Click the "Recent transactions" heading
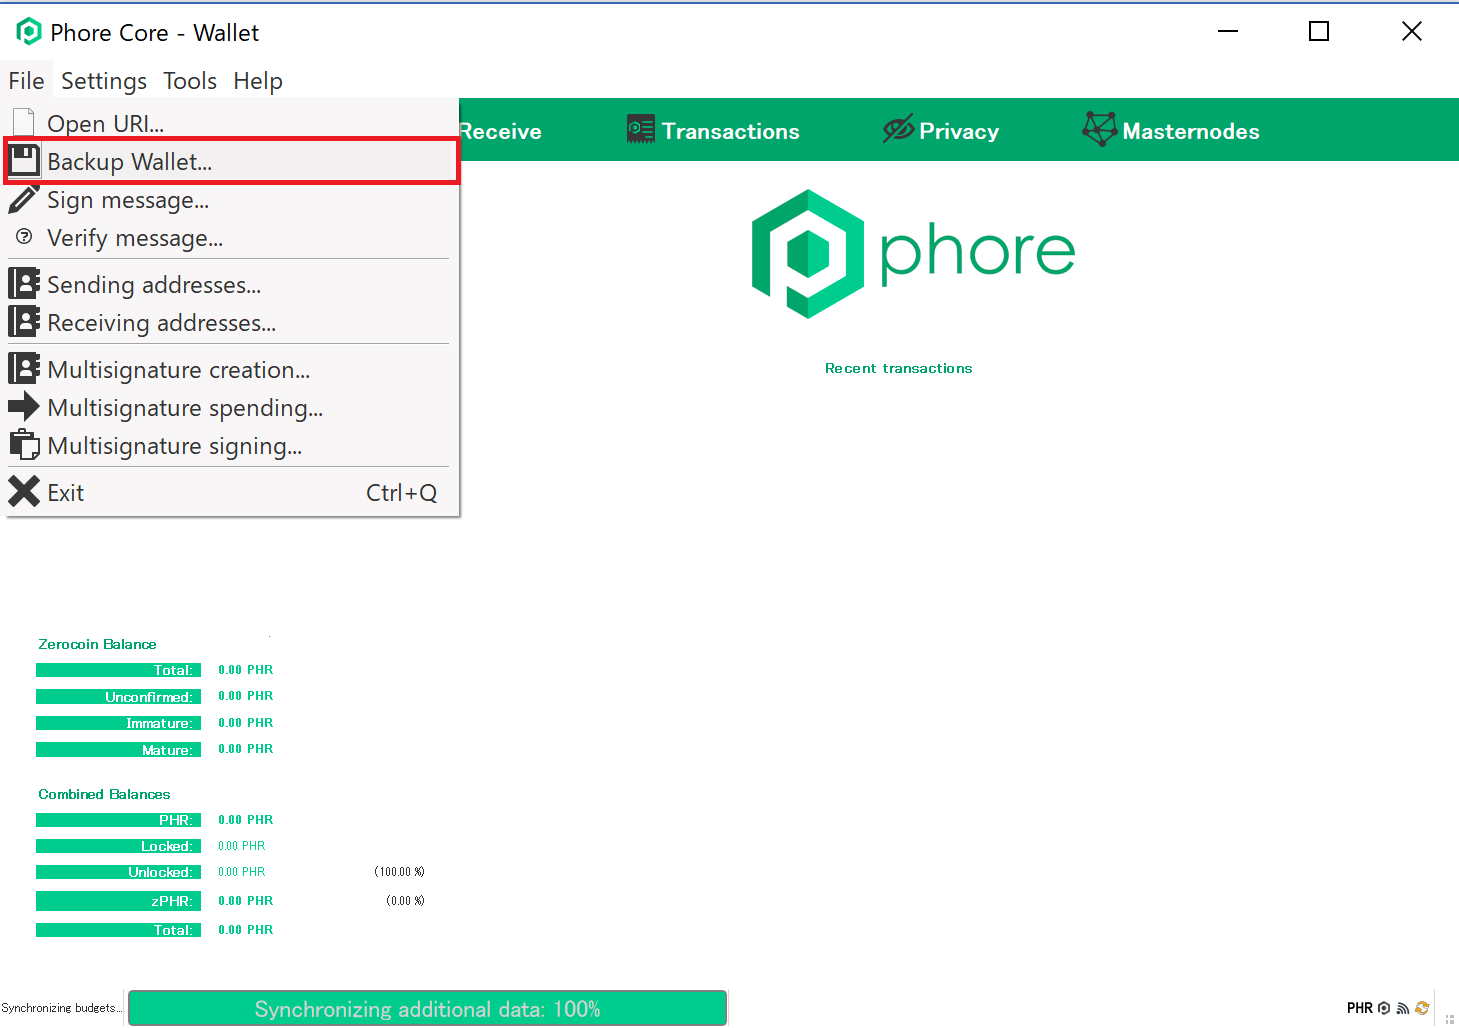The image size is (1459, 1028). (x=898, y=368)
